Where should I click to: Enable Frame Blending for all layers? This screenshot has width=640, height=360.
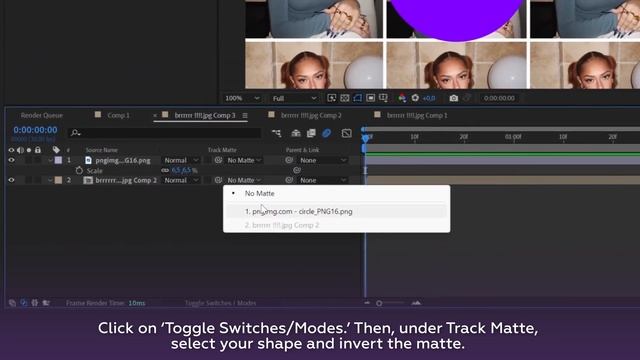coord(311,133)
